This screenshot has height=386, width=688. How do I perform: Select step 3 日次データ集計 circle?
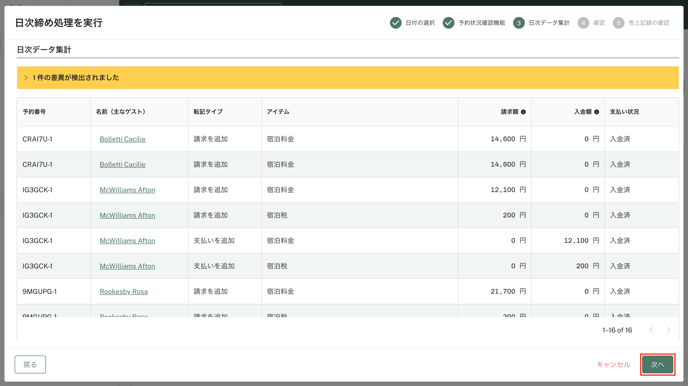pyautogui.click(x=519, y=23)
